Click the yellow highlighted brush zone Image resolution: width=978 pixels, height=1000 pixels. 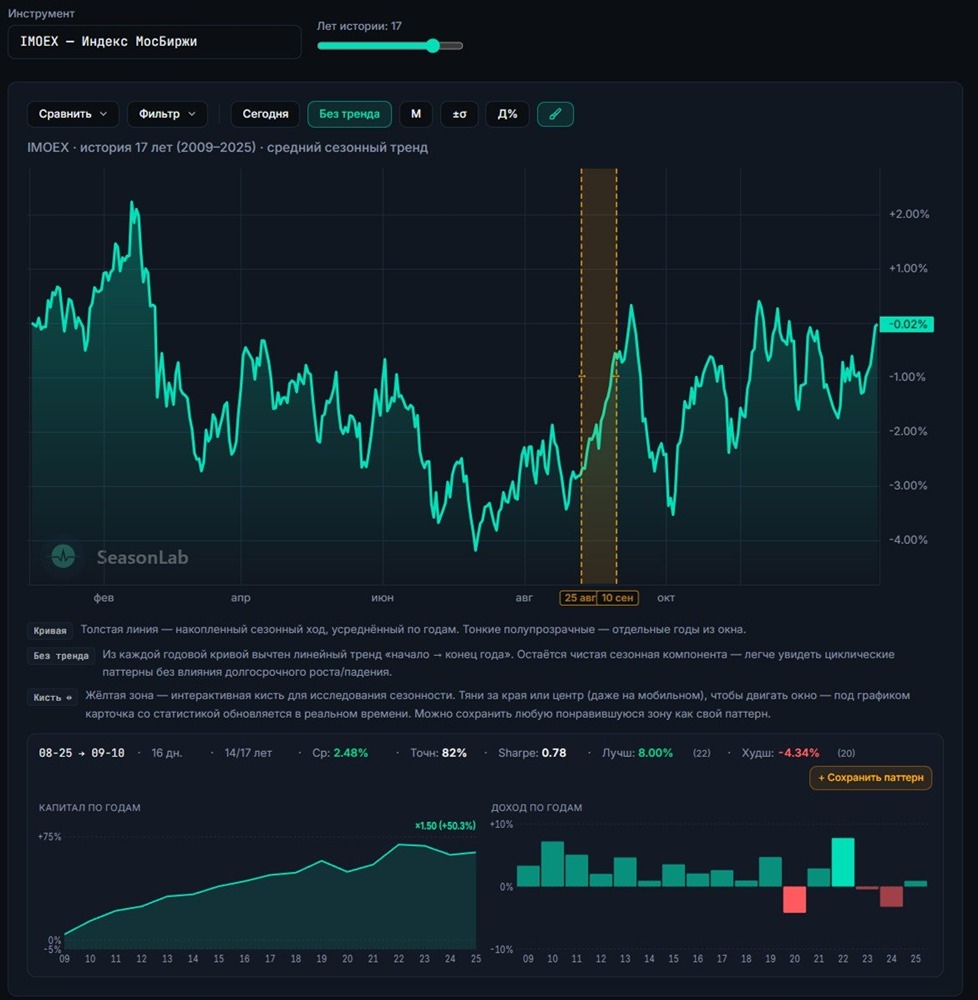599,376
